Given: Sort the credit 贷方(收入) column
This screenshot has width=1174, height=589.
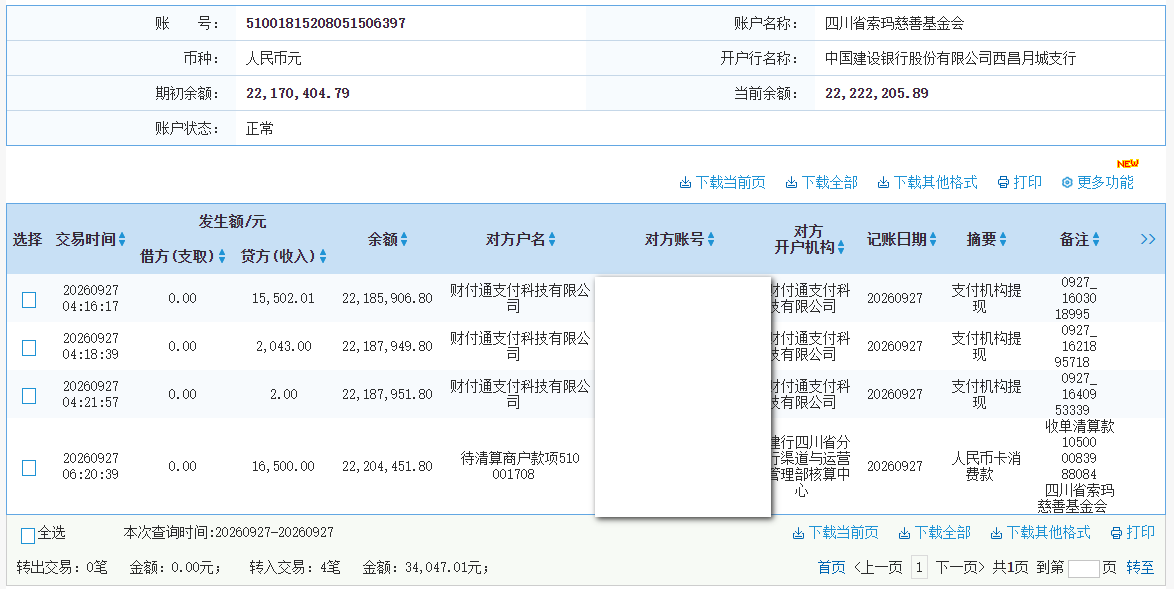Looking at the screenshot, I should [323, 257].
